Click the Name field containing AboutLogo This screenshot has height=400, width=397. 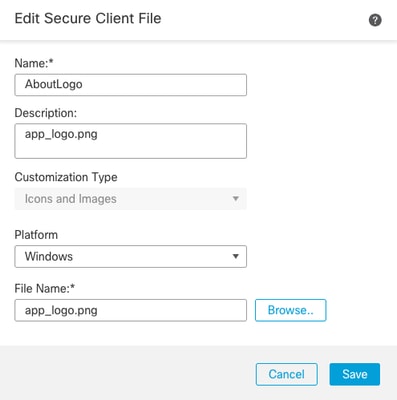tap(131, 85)
